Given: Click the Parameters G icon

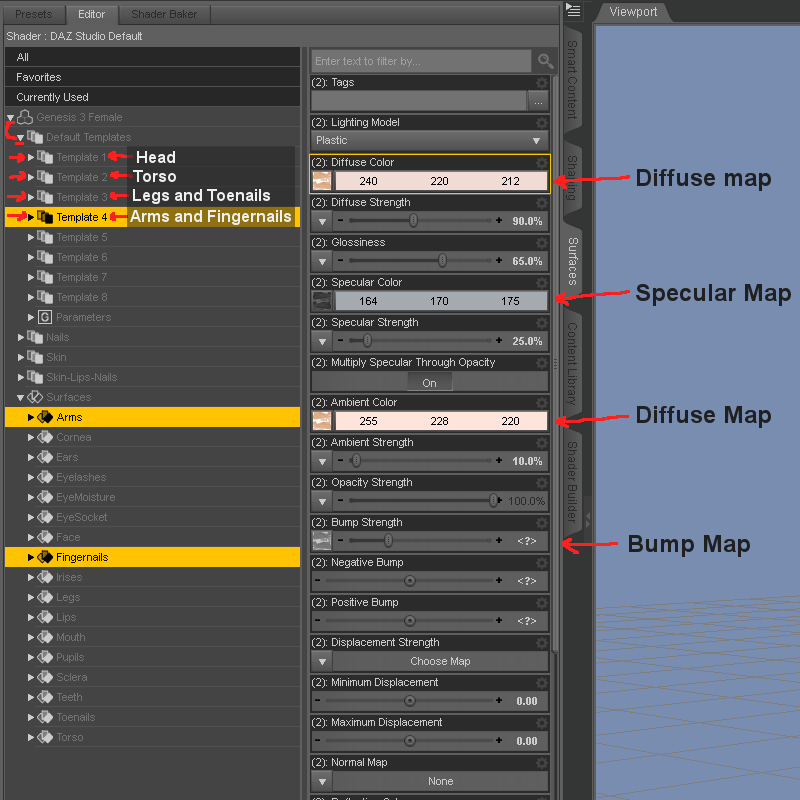Looking at the screenshot, I should [x=45, y=317].
